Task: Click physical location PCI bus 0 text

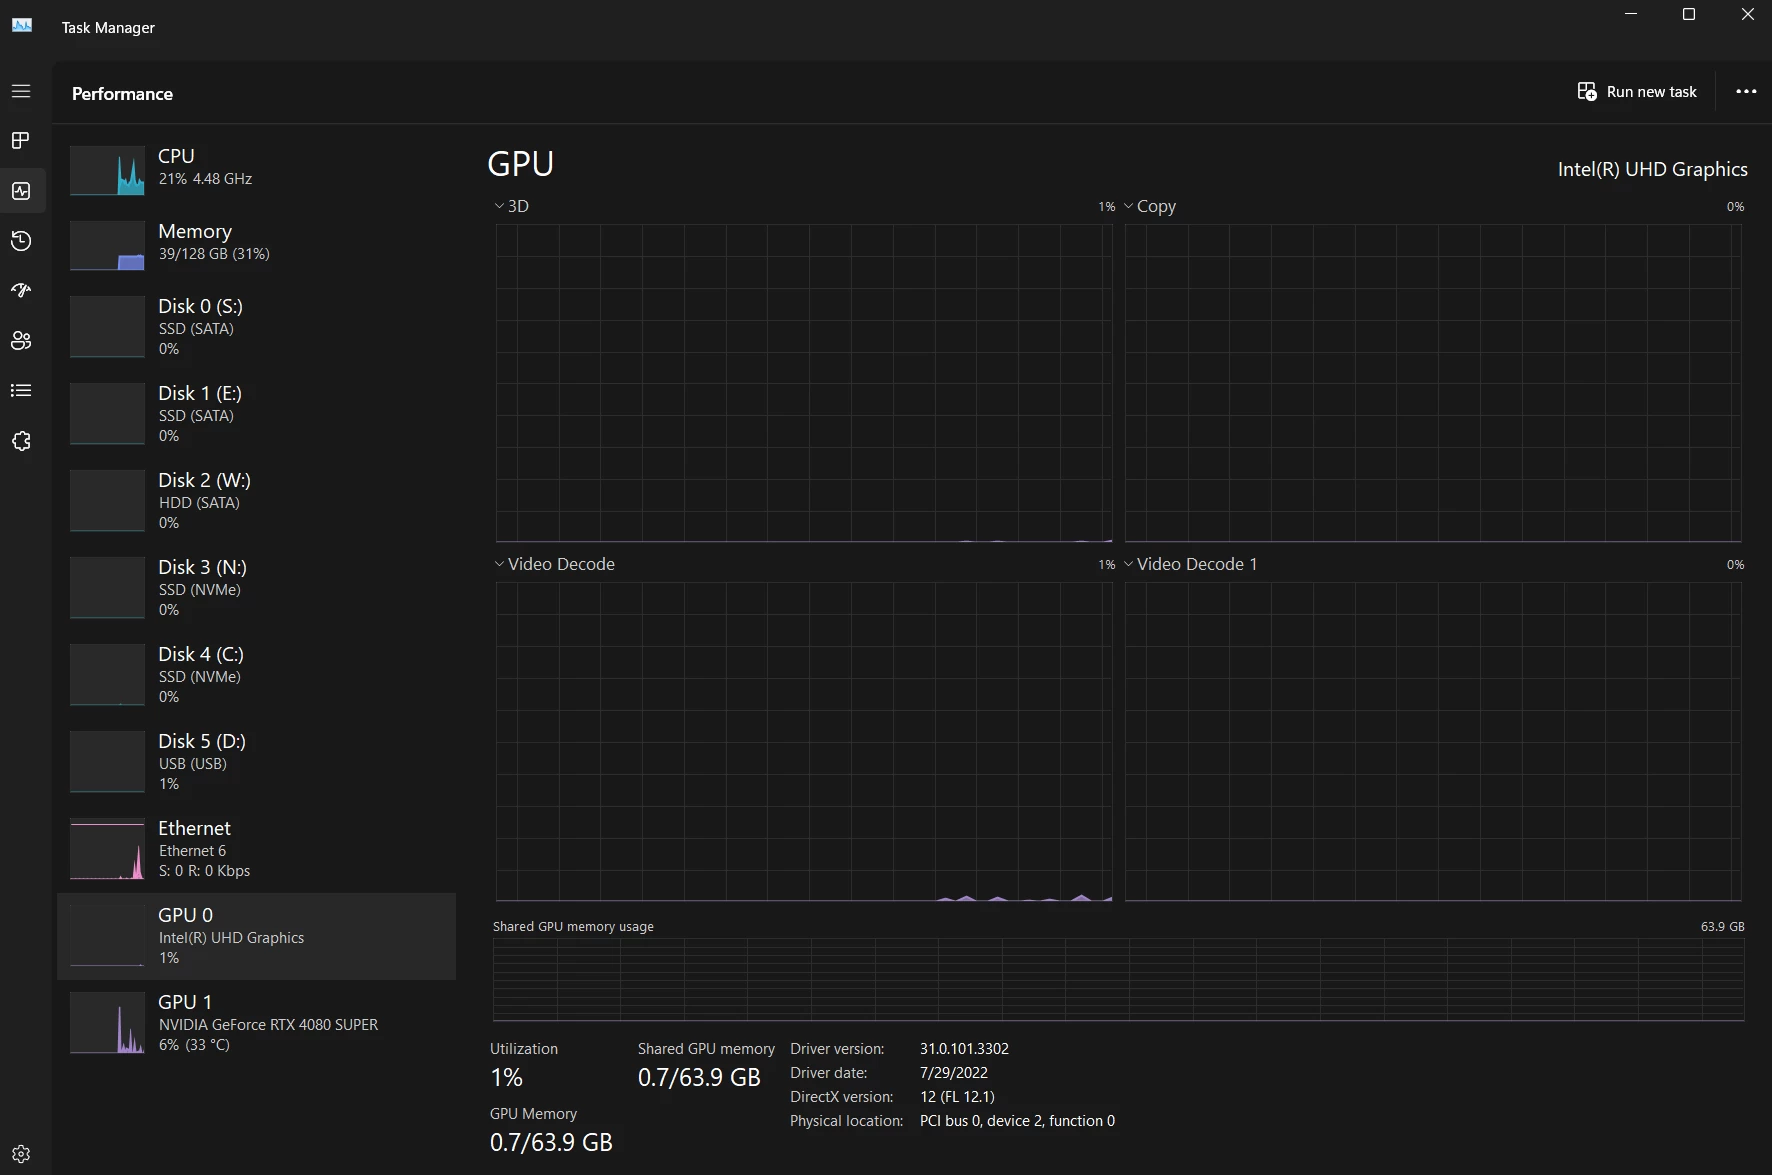Action: tap(1017, 1121)
